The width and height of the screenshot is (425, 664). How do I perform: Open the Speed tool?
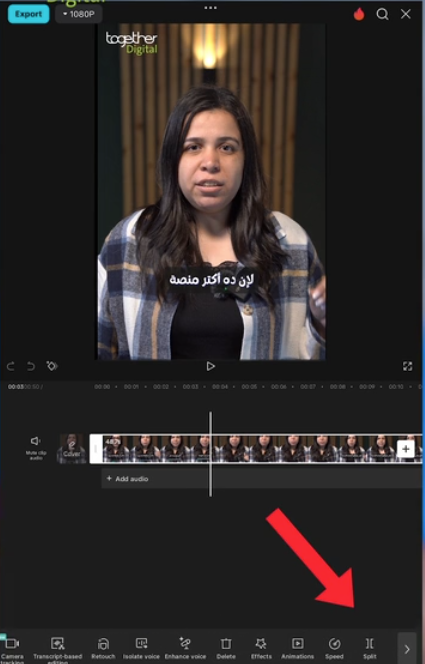334,648
